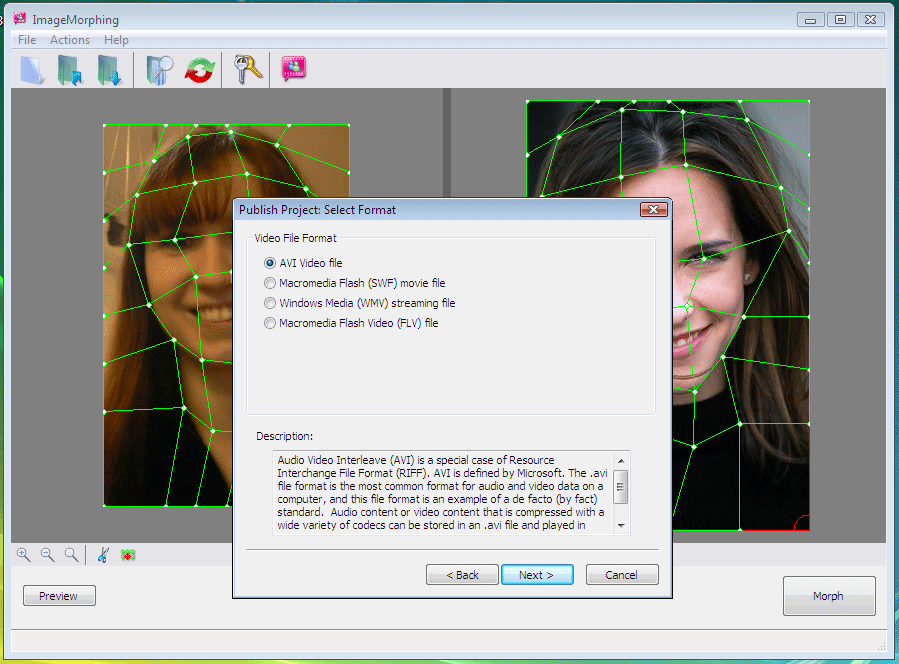The width and height of the screenshot is (899, 664).
Task: Click the zoom in magnifier icon
Action: (x=24, y=554)
